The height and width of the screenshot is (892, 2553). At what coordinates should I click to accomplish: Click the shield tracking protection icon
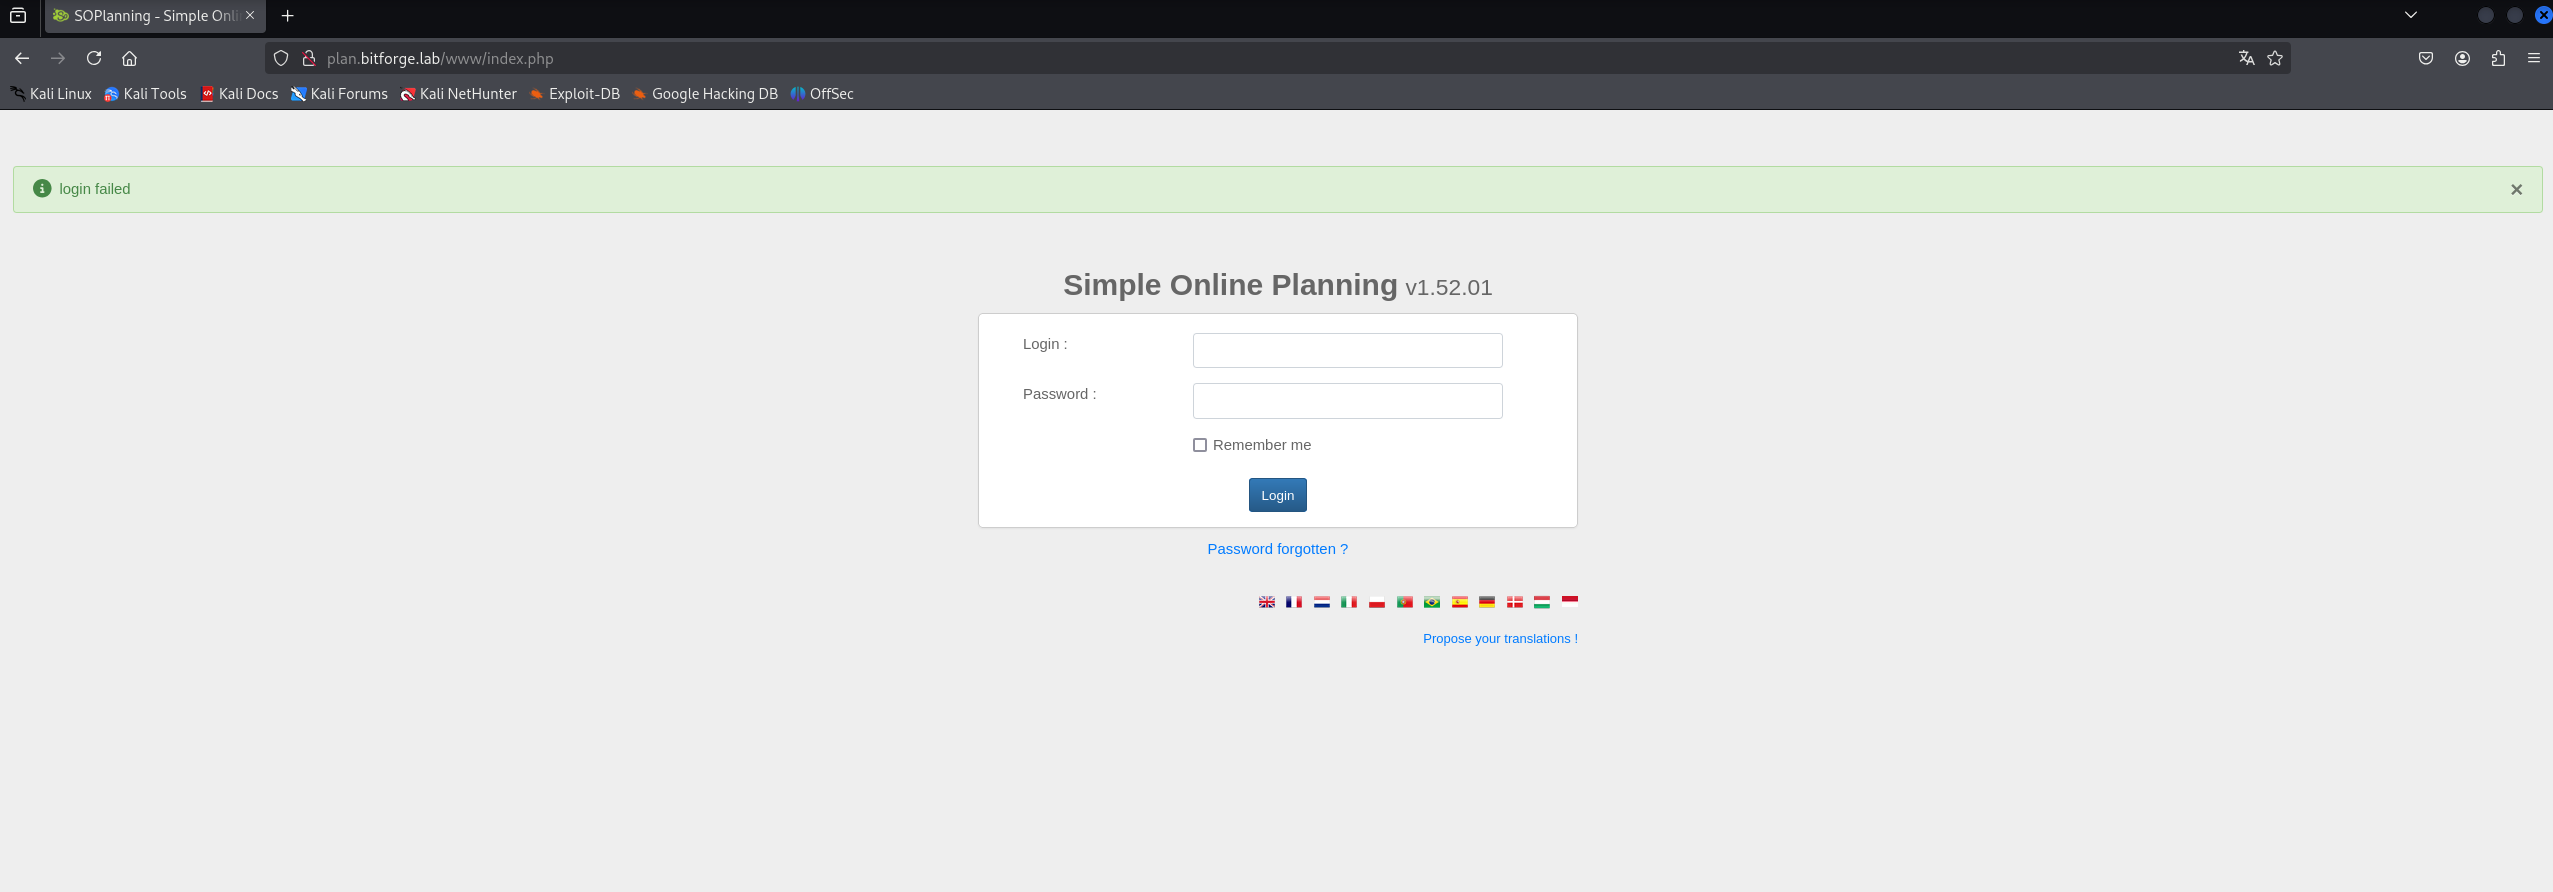tap(281, 58)
